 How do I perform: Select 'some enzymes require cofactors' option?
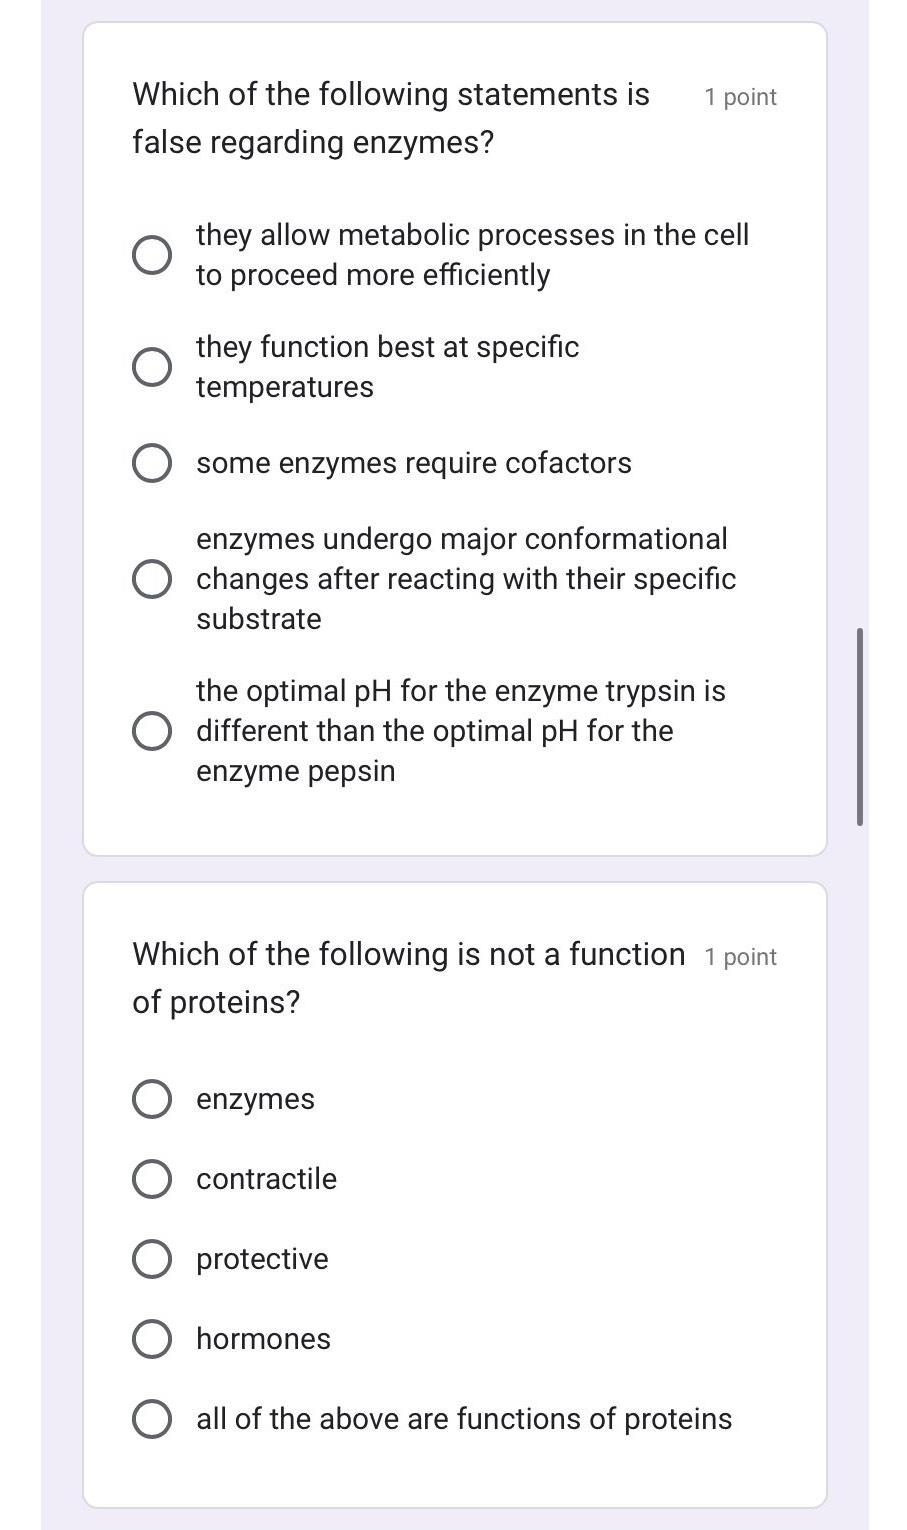click(x=151, y=463)
